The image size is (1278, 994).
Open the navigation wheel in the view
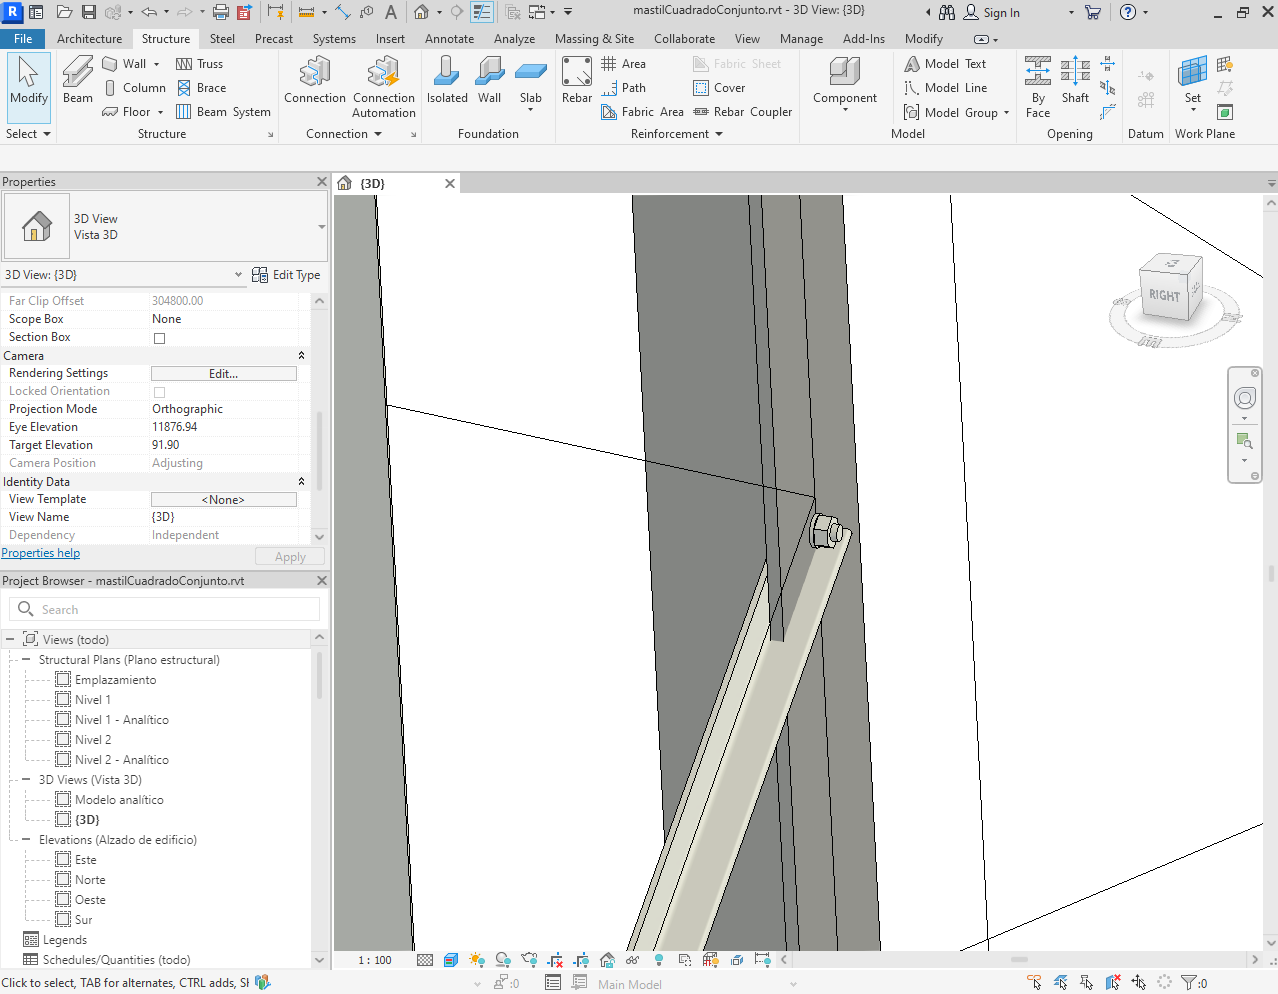pos(1244,398)
